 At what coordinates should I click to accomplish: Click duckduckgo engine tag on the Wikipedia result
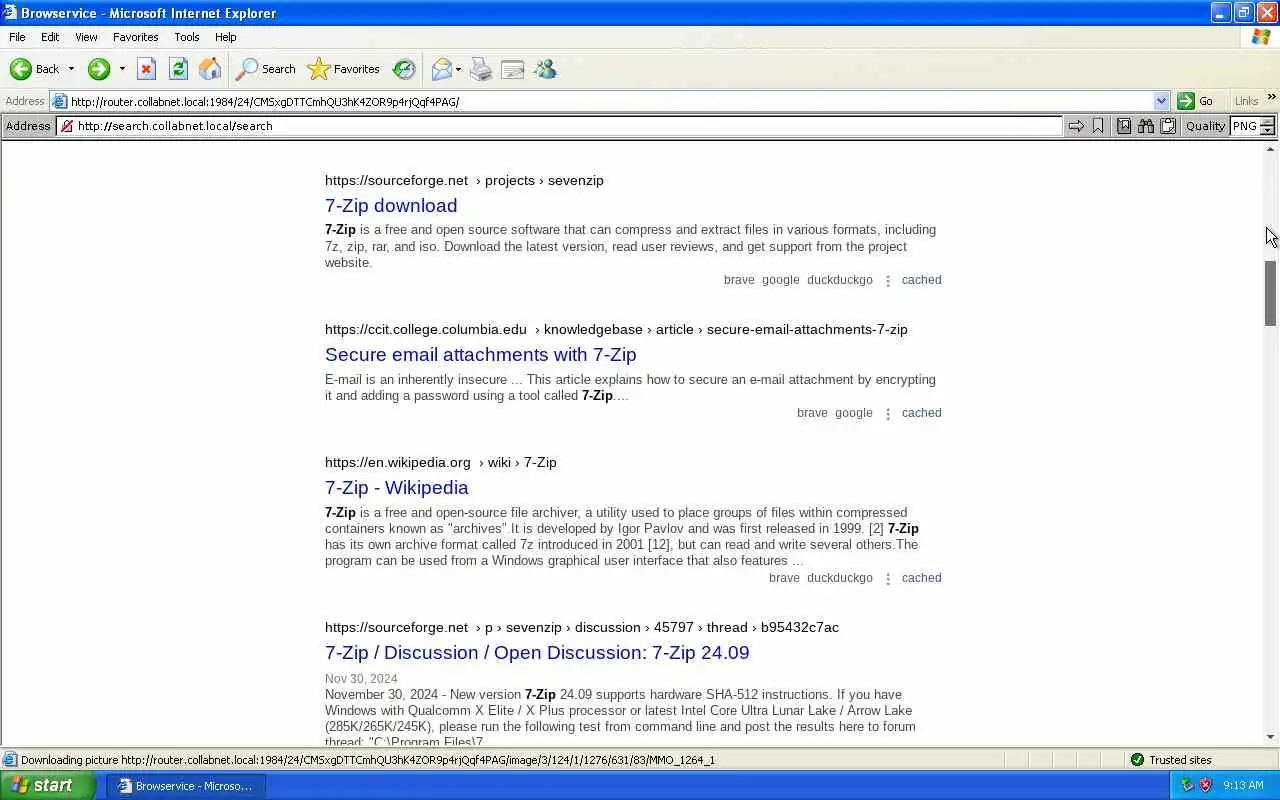(840, 578)
